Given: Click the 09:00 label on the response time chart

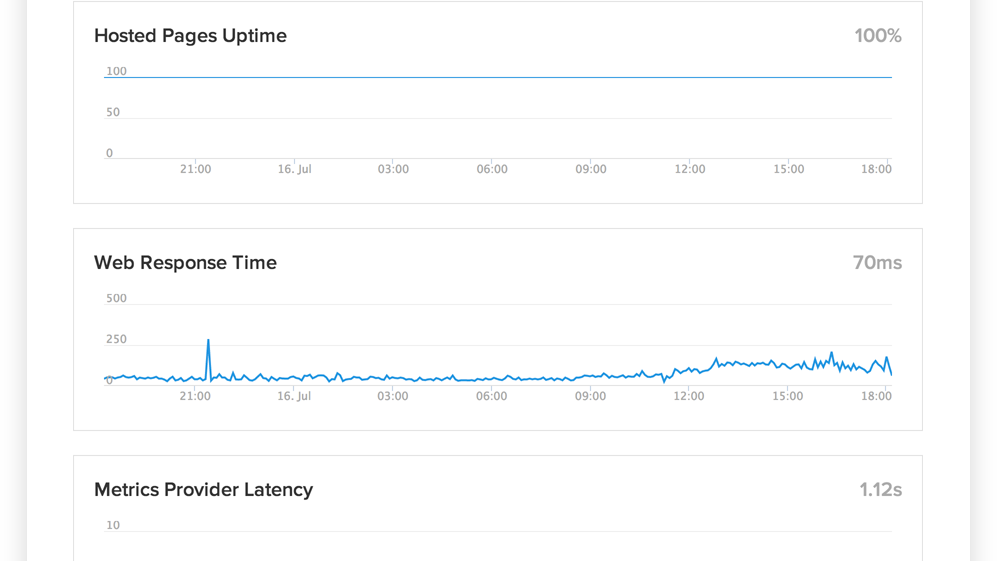Looking at the screenshot, I should (x=590, y=397).
